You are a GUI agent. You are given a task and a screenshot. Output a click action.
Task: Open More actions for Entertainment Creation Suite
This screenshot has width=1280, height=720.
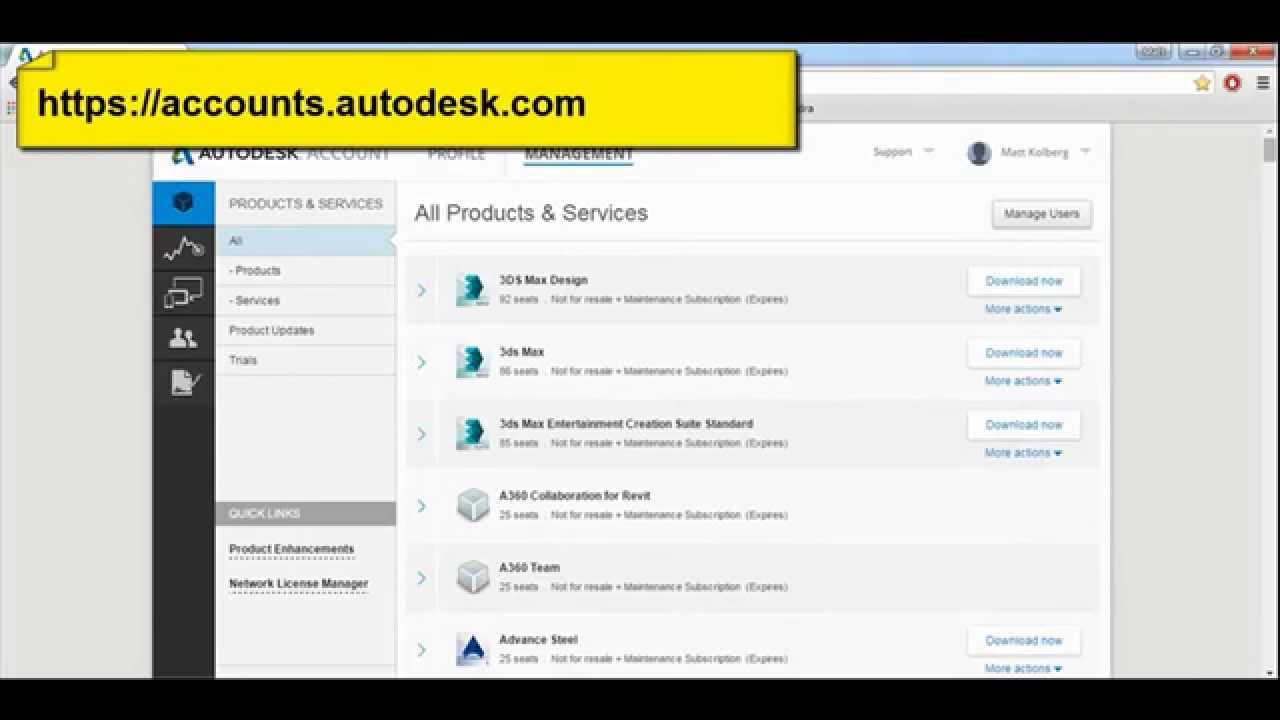pos(1023,453)
